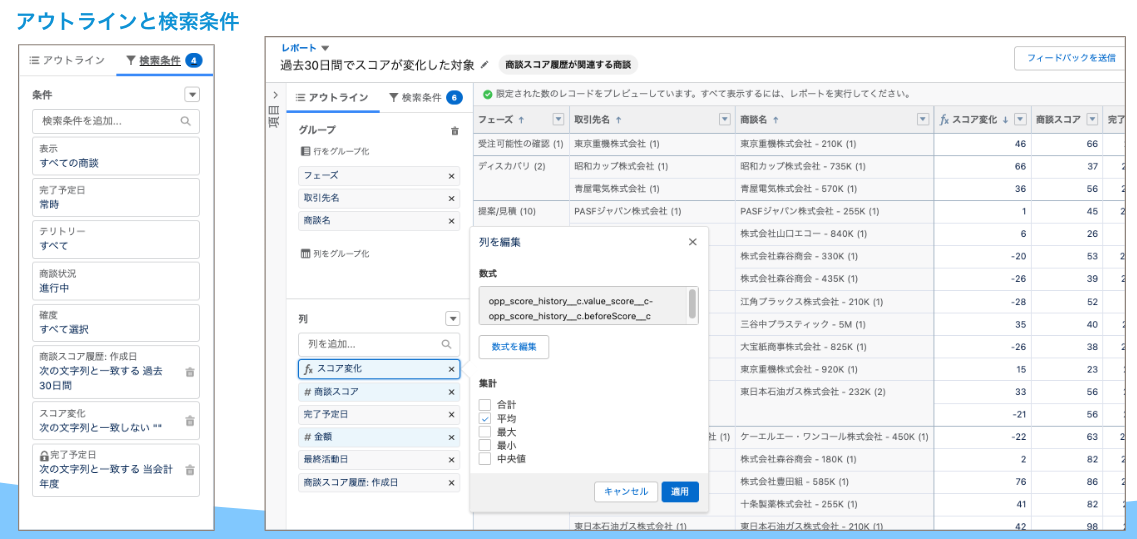Uncheck the 平均 aggregate option

pos(484,419)
